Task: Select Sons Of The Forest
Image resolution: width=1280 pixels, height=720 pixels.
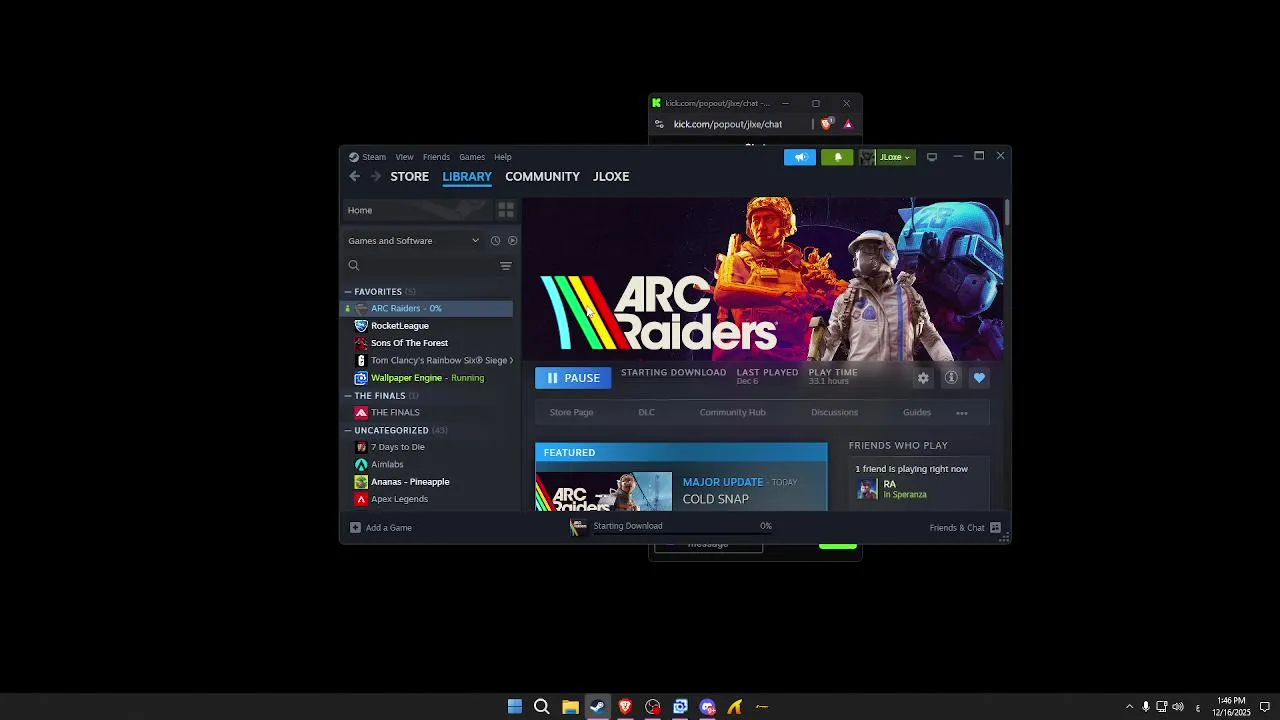Action: click(428, 343)
